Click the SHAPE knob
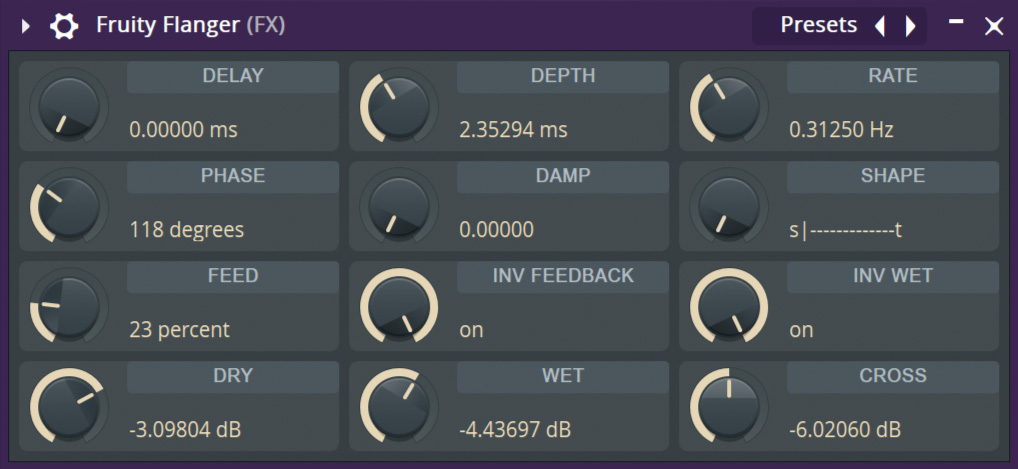The height and width of the screenshot is (469, 1018). click(728, 207)
